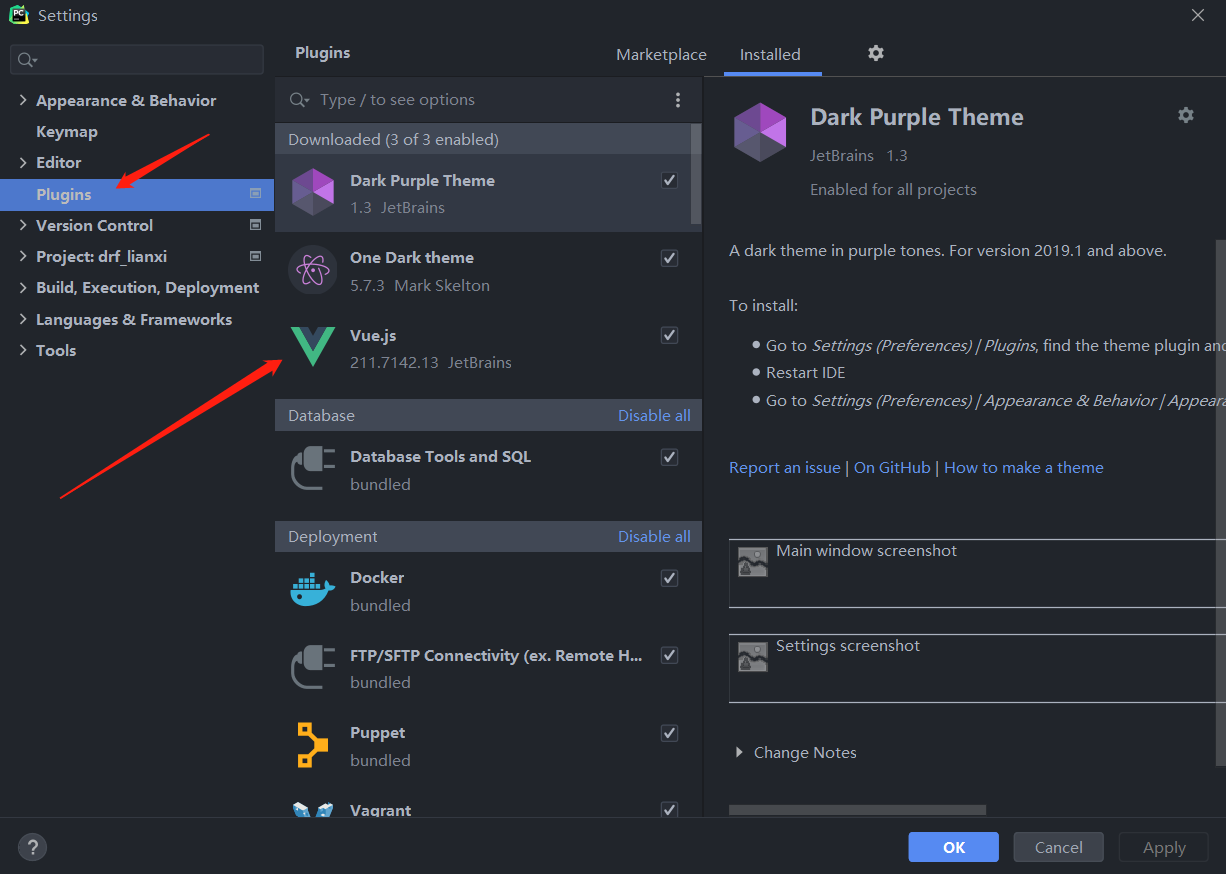This screenshot has width=1226, height=874.
Task: Click the project-level icon next to Project: drf_lianxi
Action: [x=255, y=256]
